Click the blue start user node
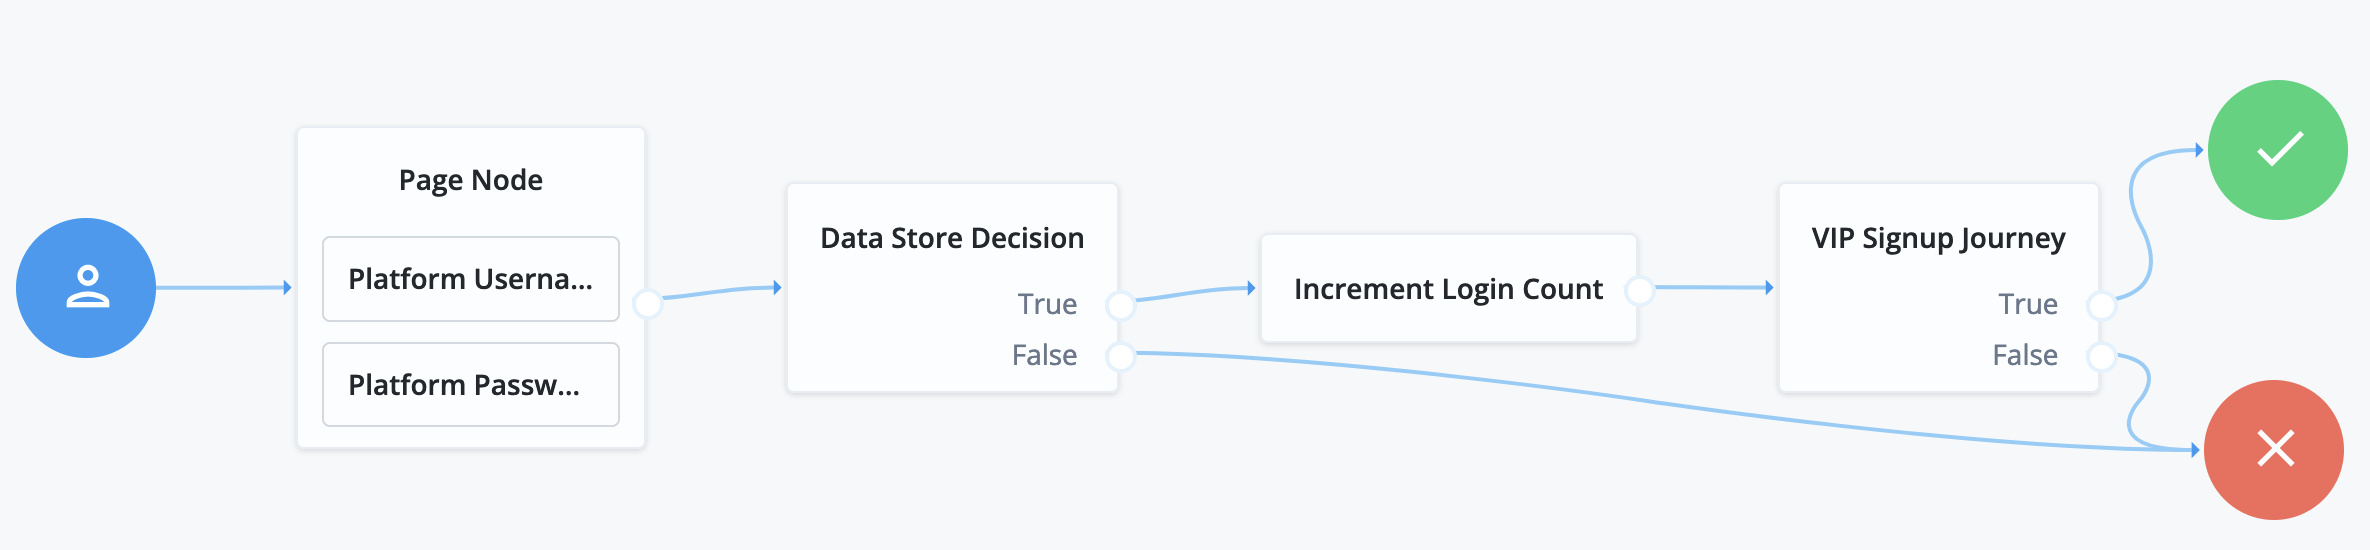This screenshot has height=550, width=2370. (86, 288)
